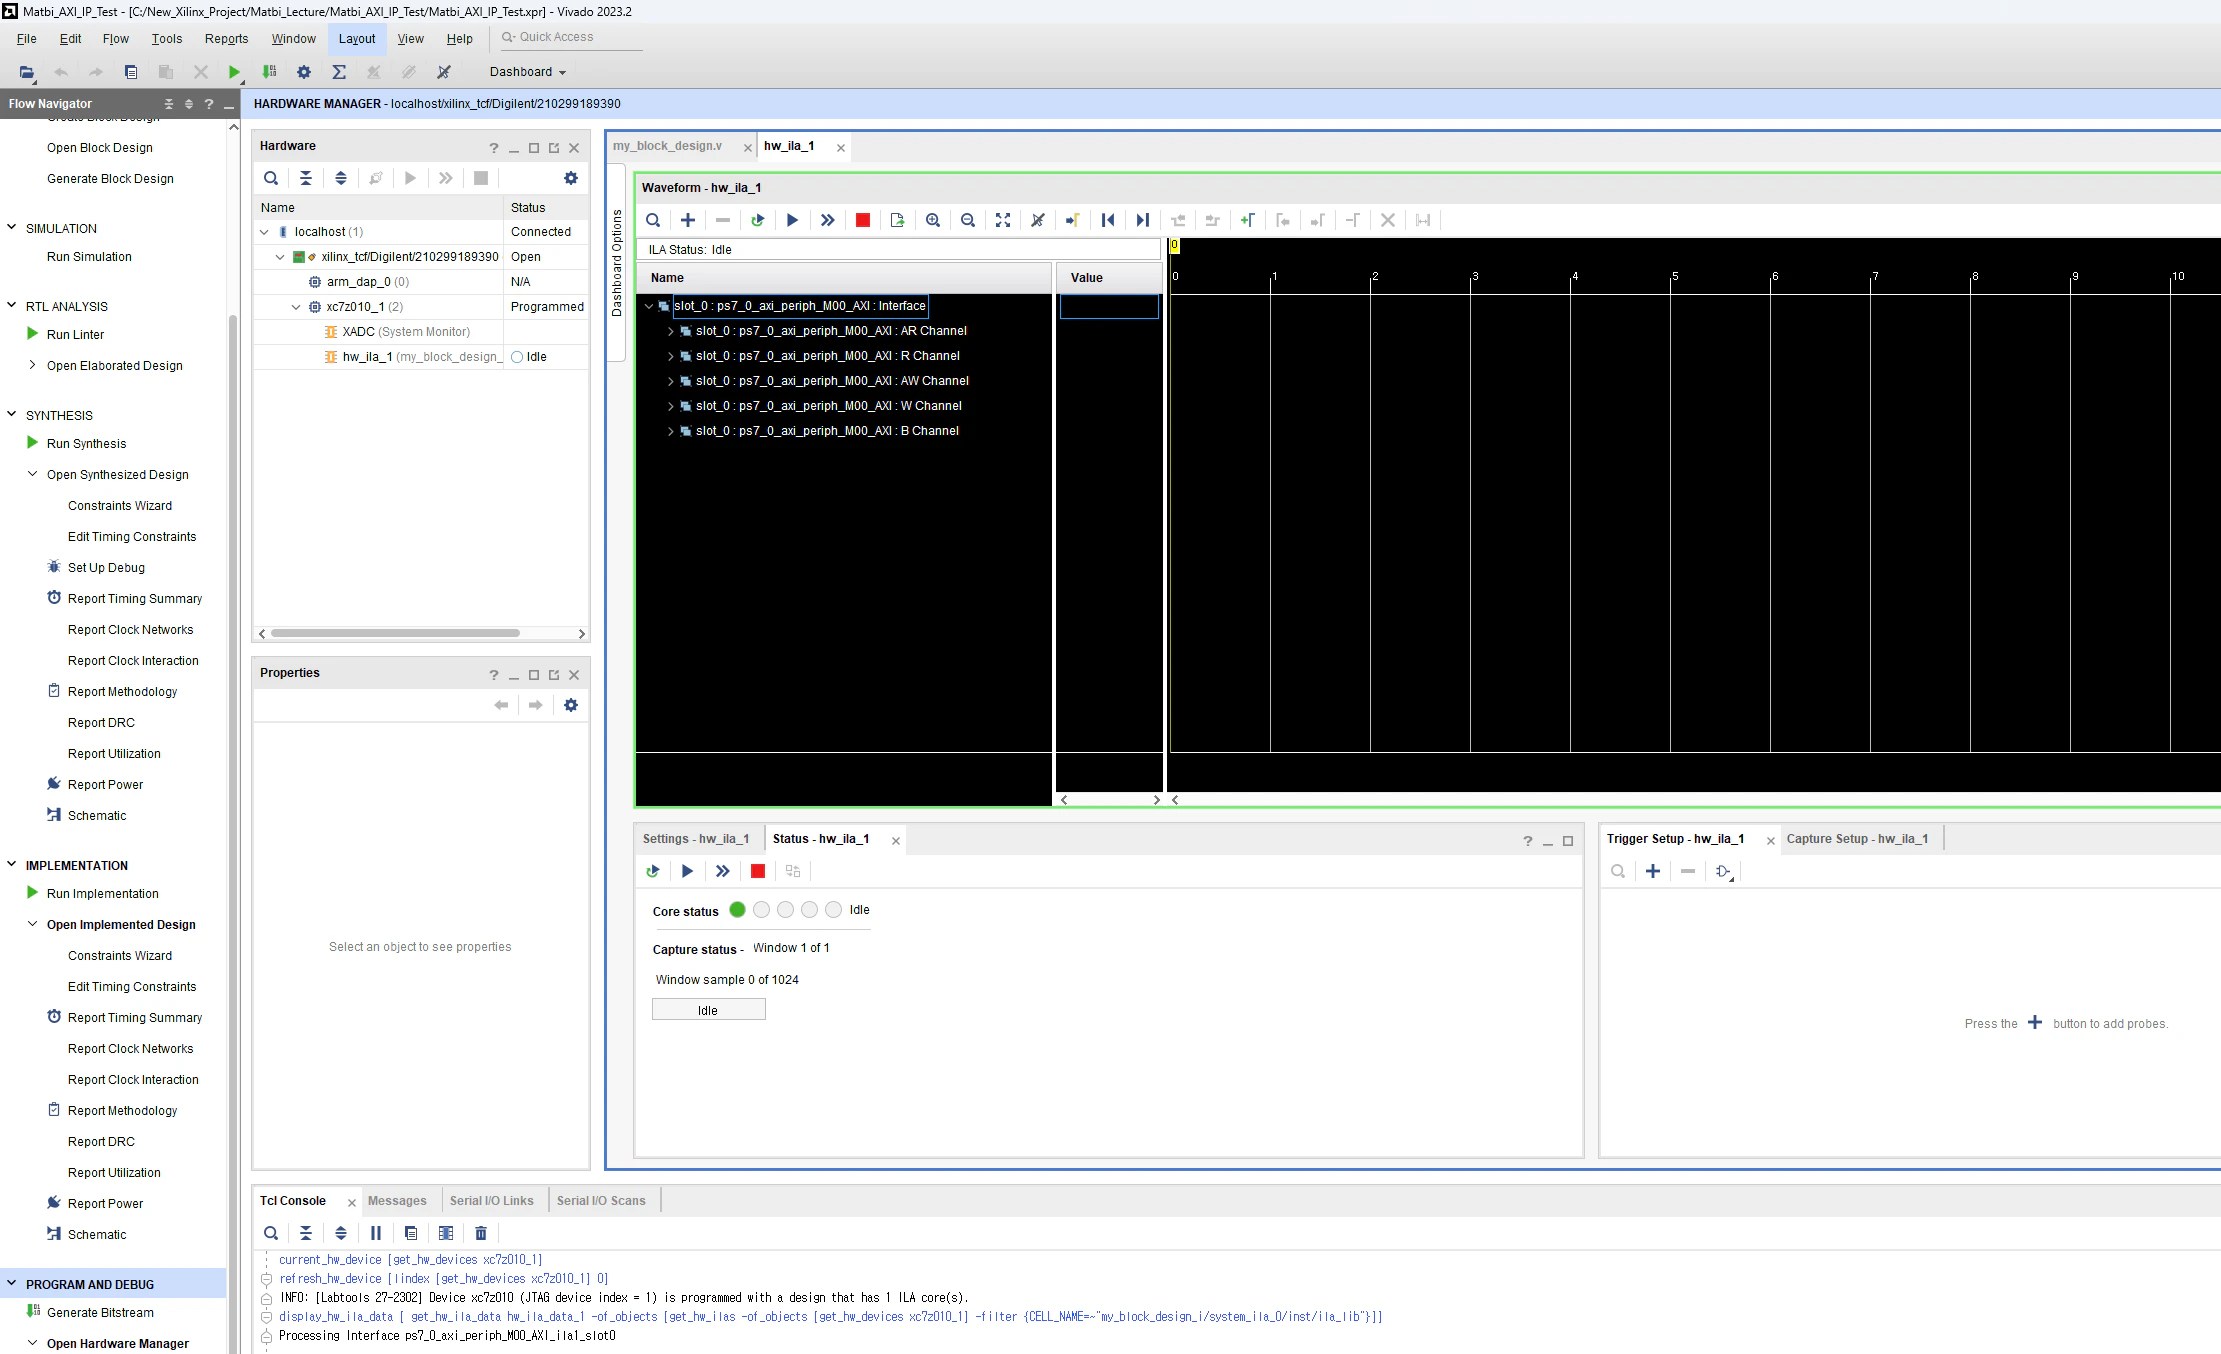Open the Dashboard dropdown
The height and width of the screenshot is (1354, 2221).
pos(527,72)
